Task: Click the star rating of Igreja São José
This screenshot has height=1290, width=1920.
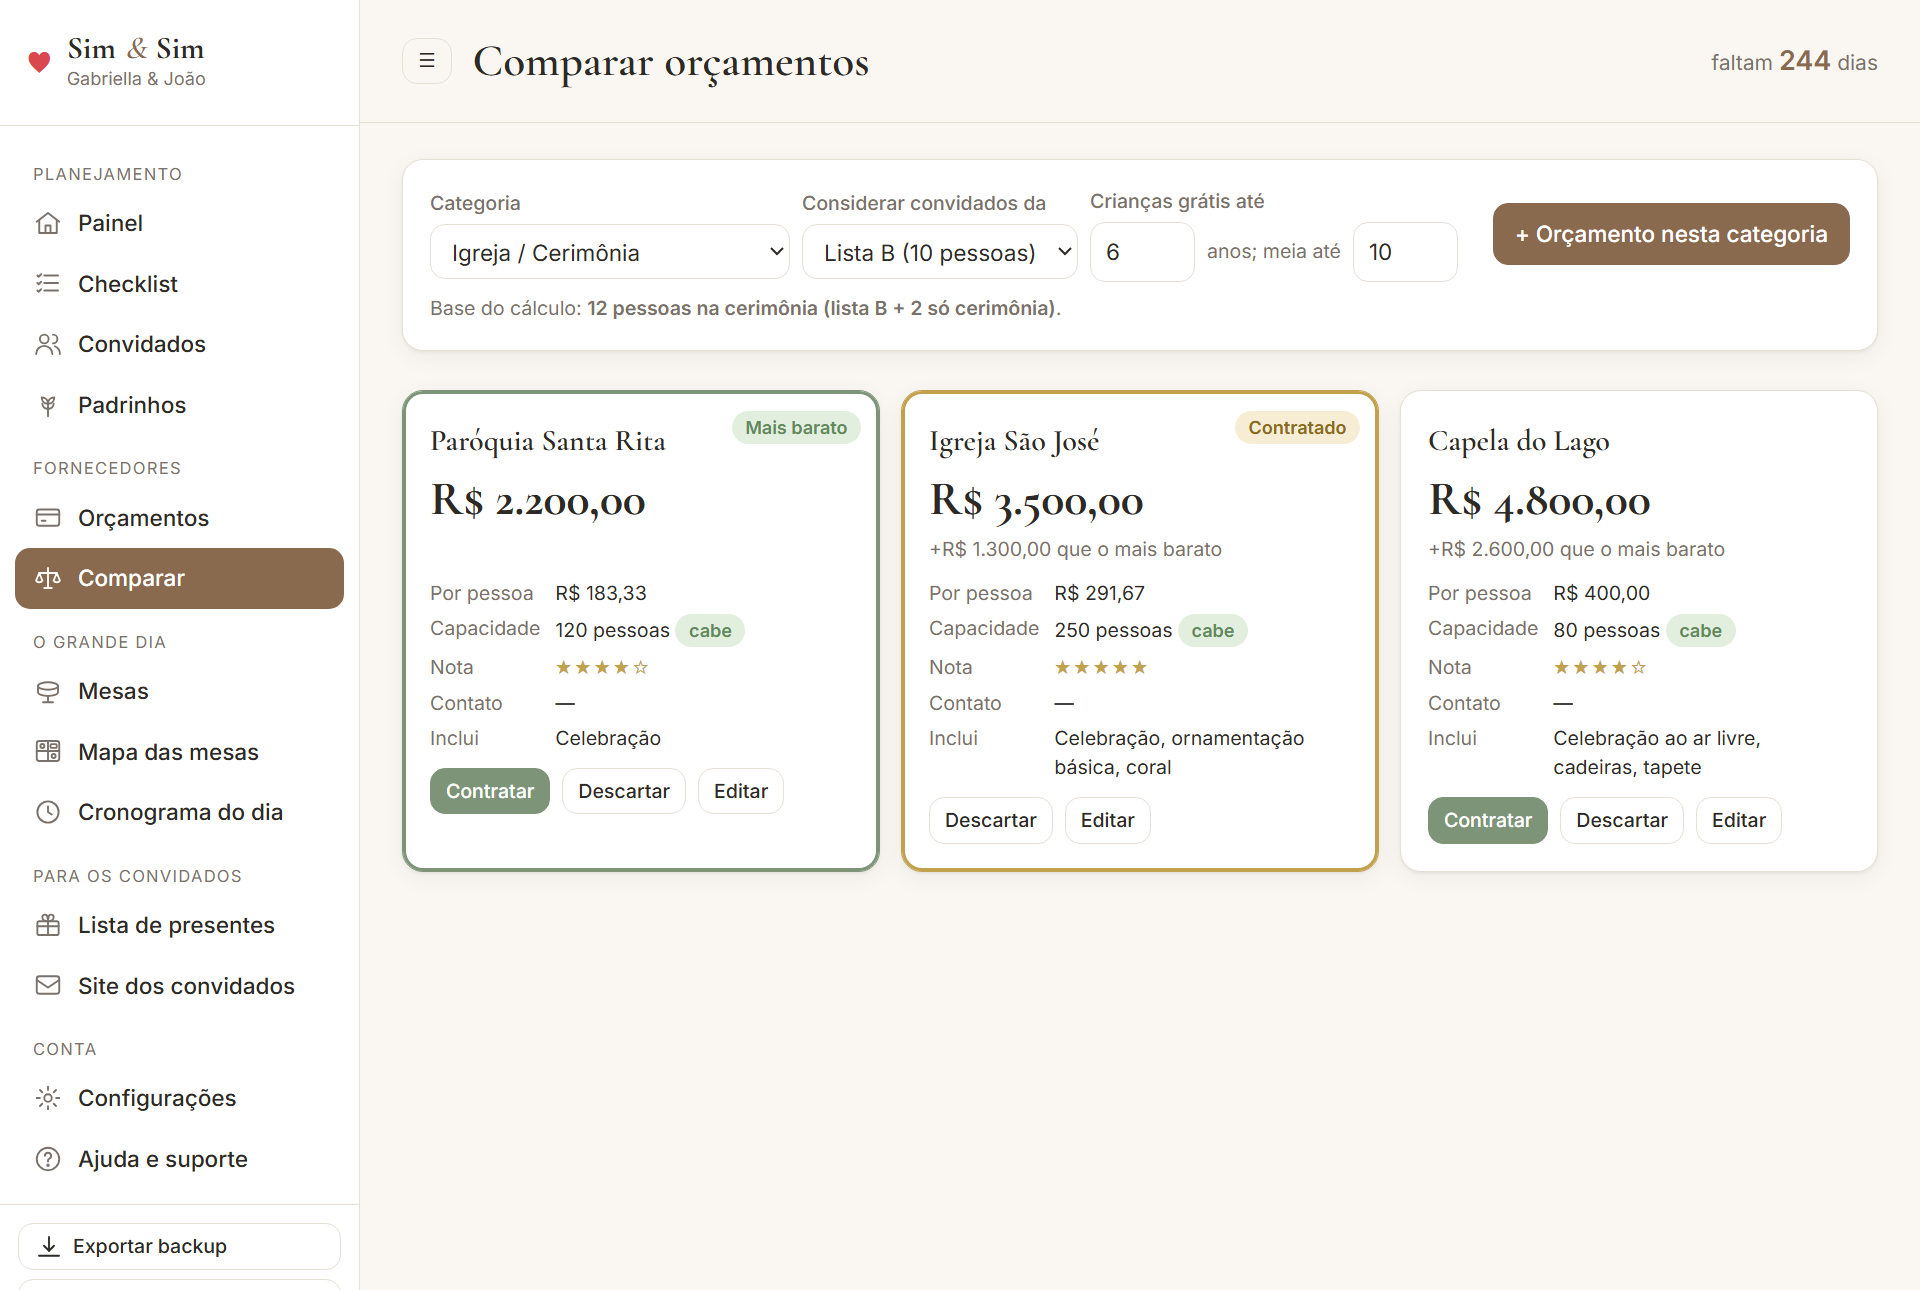Action: [1101, 667]
